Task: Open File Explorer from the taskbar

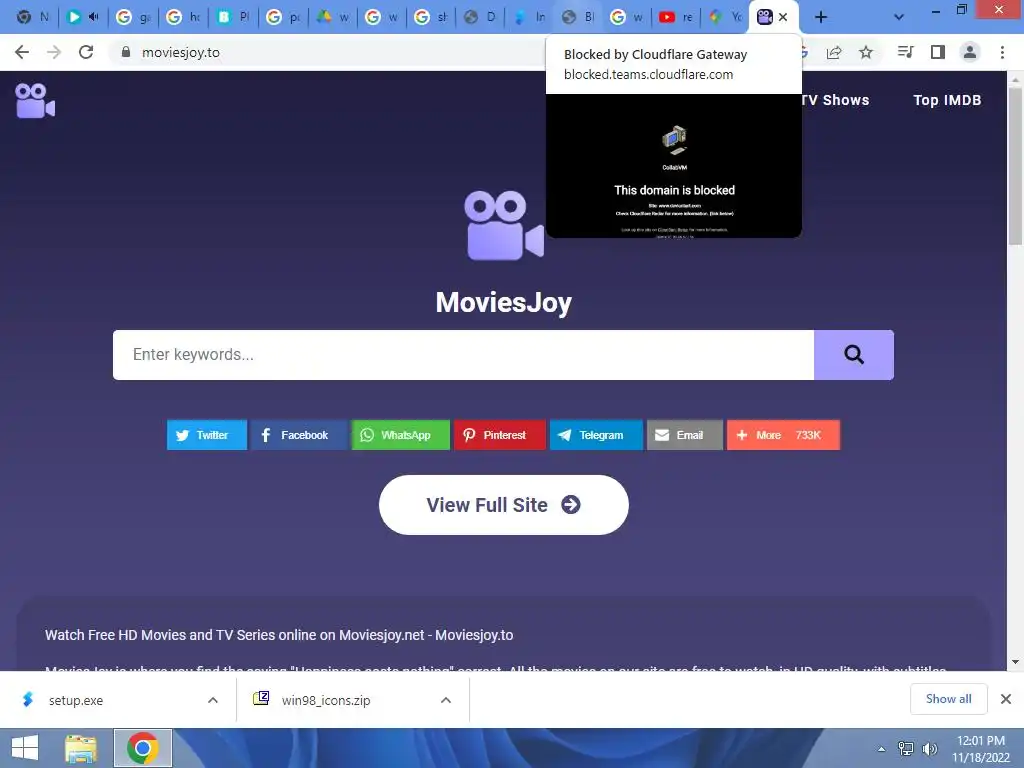Action: [x=81, y=748]
